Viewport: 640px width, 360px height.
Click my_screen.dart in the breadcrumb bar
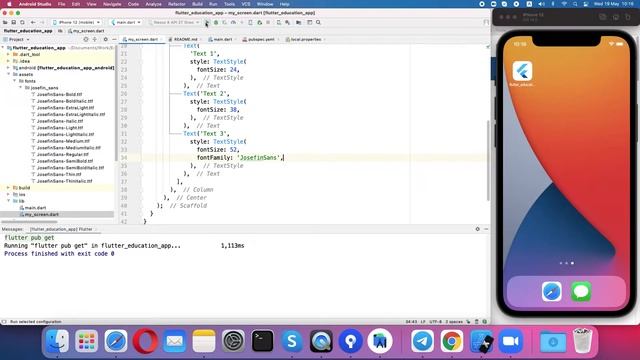tap(86, 31)
